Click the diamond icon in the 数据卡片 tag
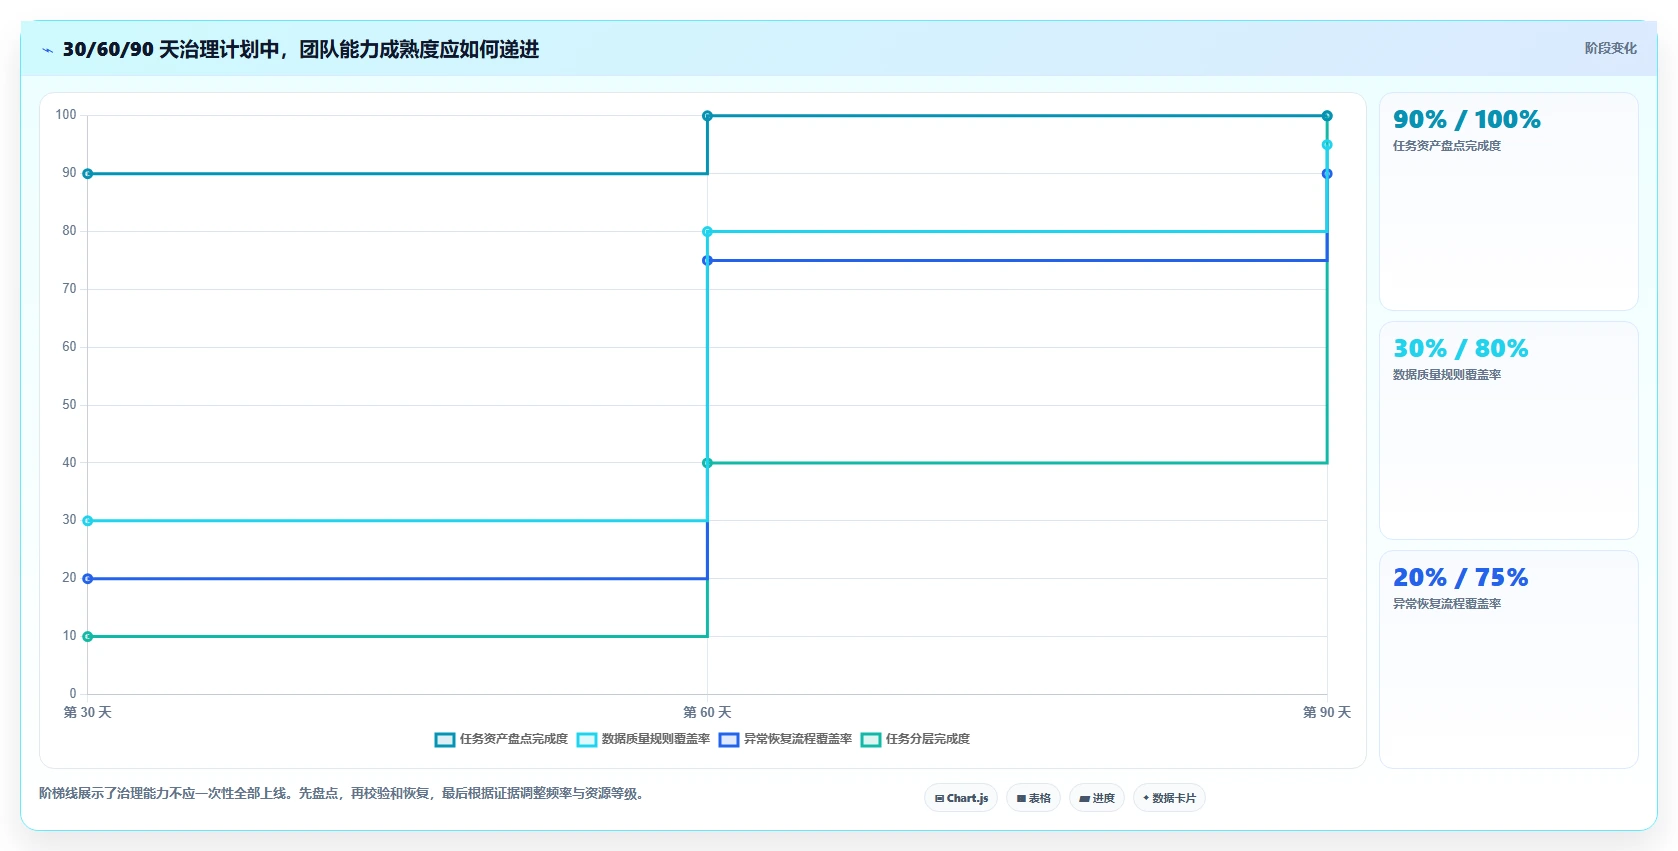Screen dimensions: 1678x851 click(x=1146, y=798)
